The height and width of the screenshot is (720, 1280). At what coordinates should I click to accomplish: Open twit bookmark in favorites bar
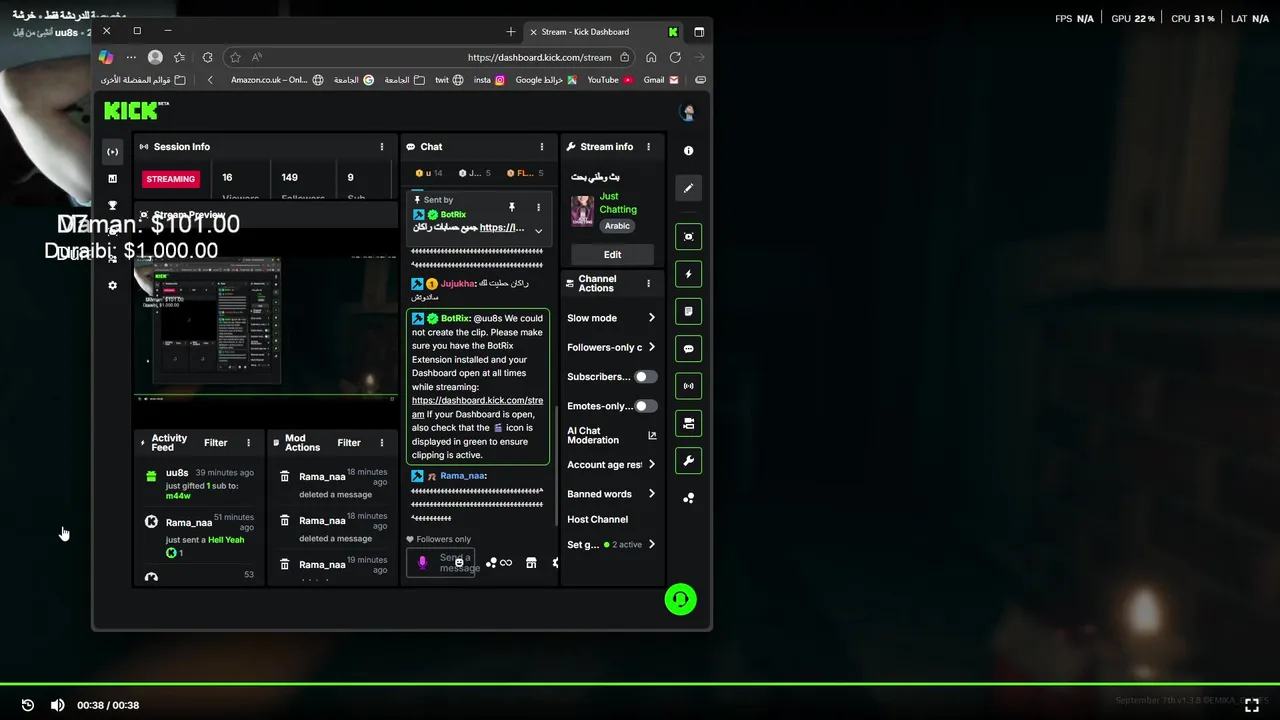(449, 80)
